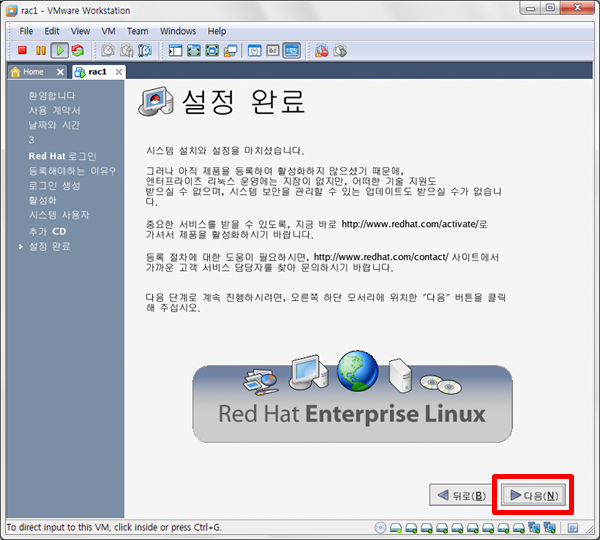Close the VMware Workstation window
The height and width of the screenshot is (540, 600).
577,8
